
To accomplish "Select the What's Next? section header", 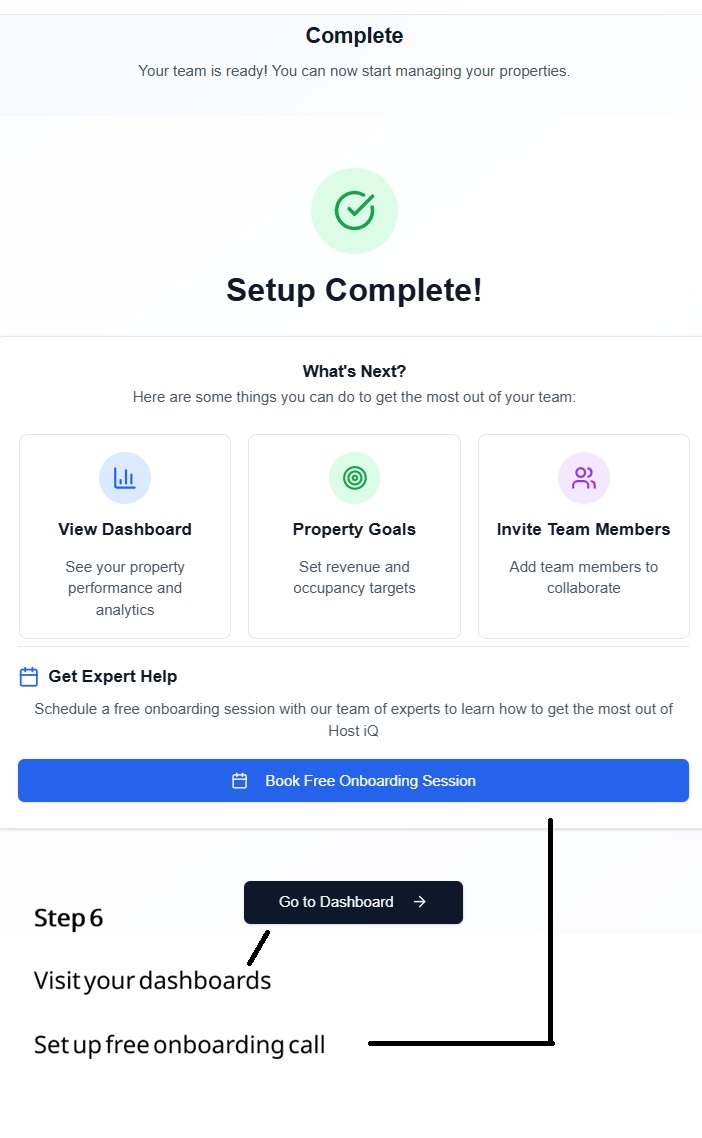I will pyautogui.click(x=354, y=370).
